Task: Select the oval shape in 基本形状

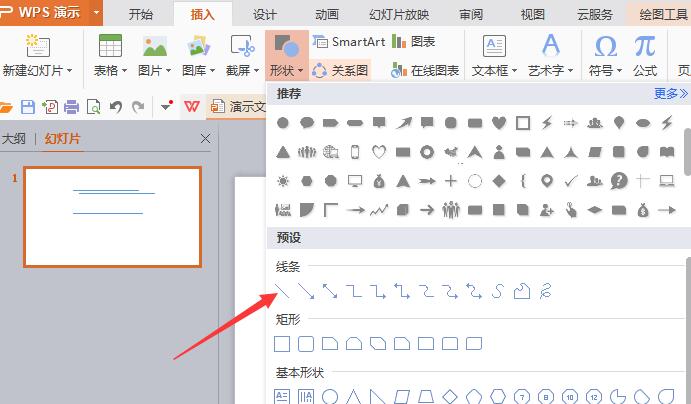Action: point(330,397)
